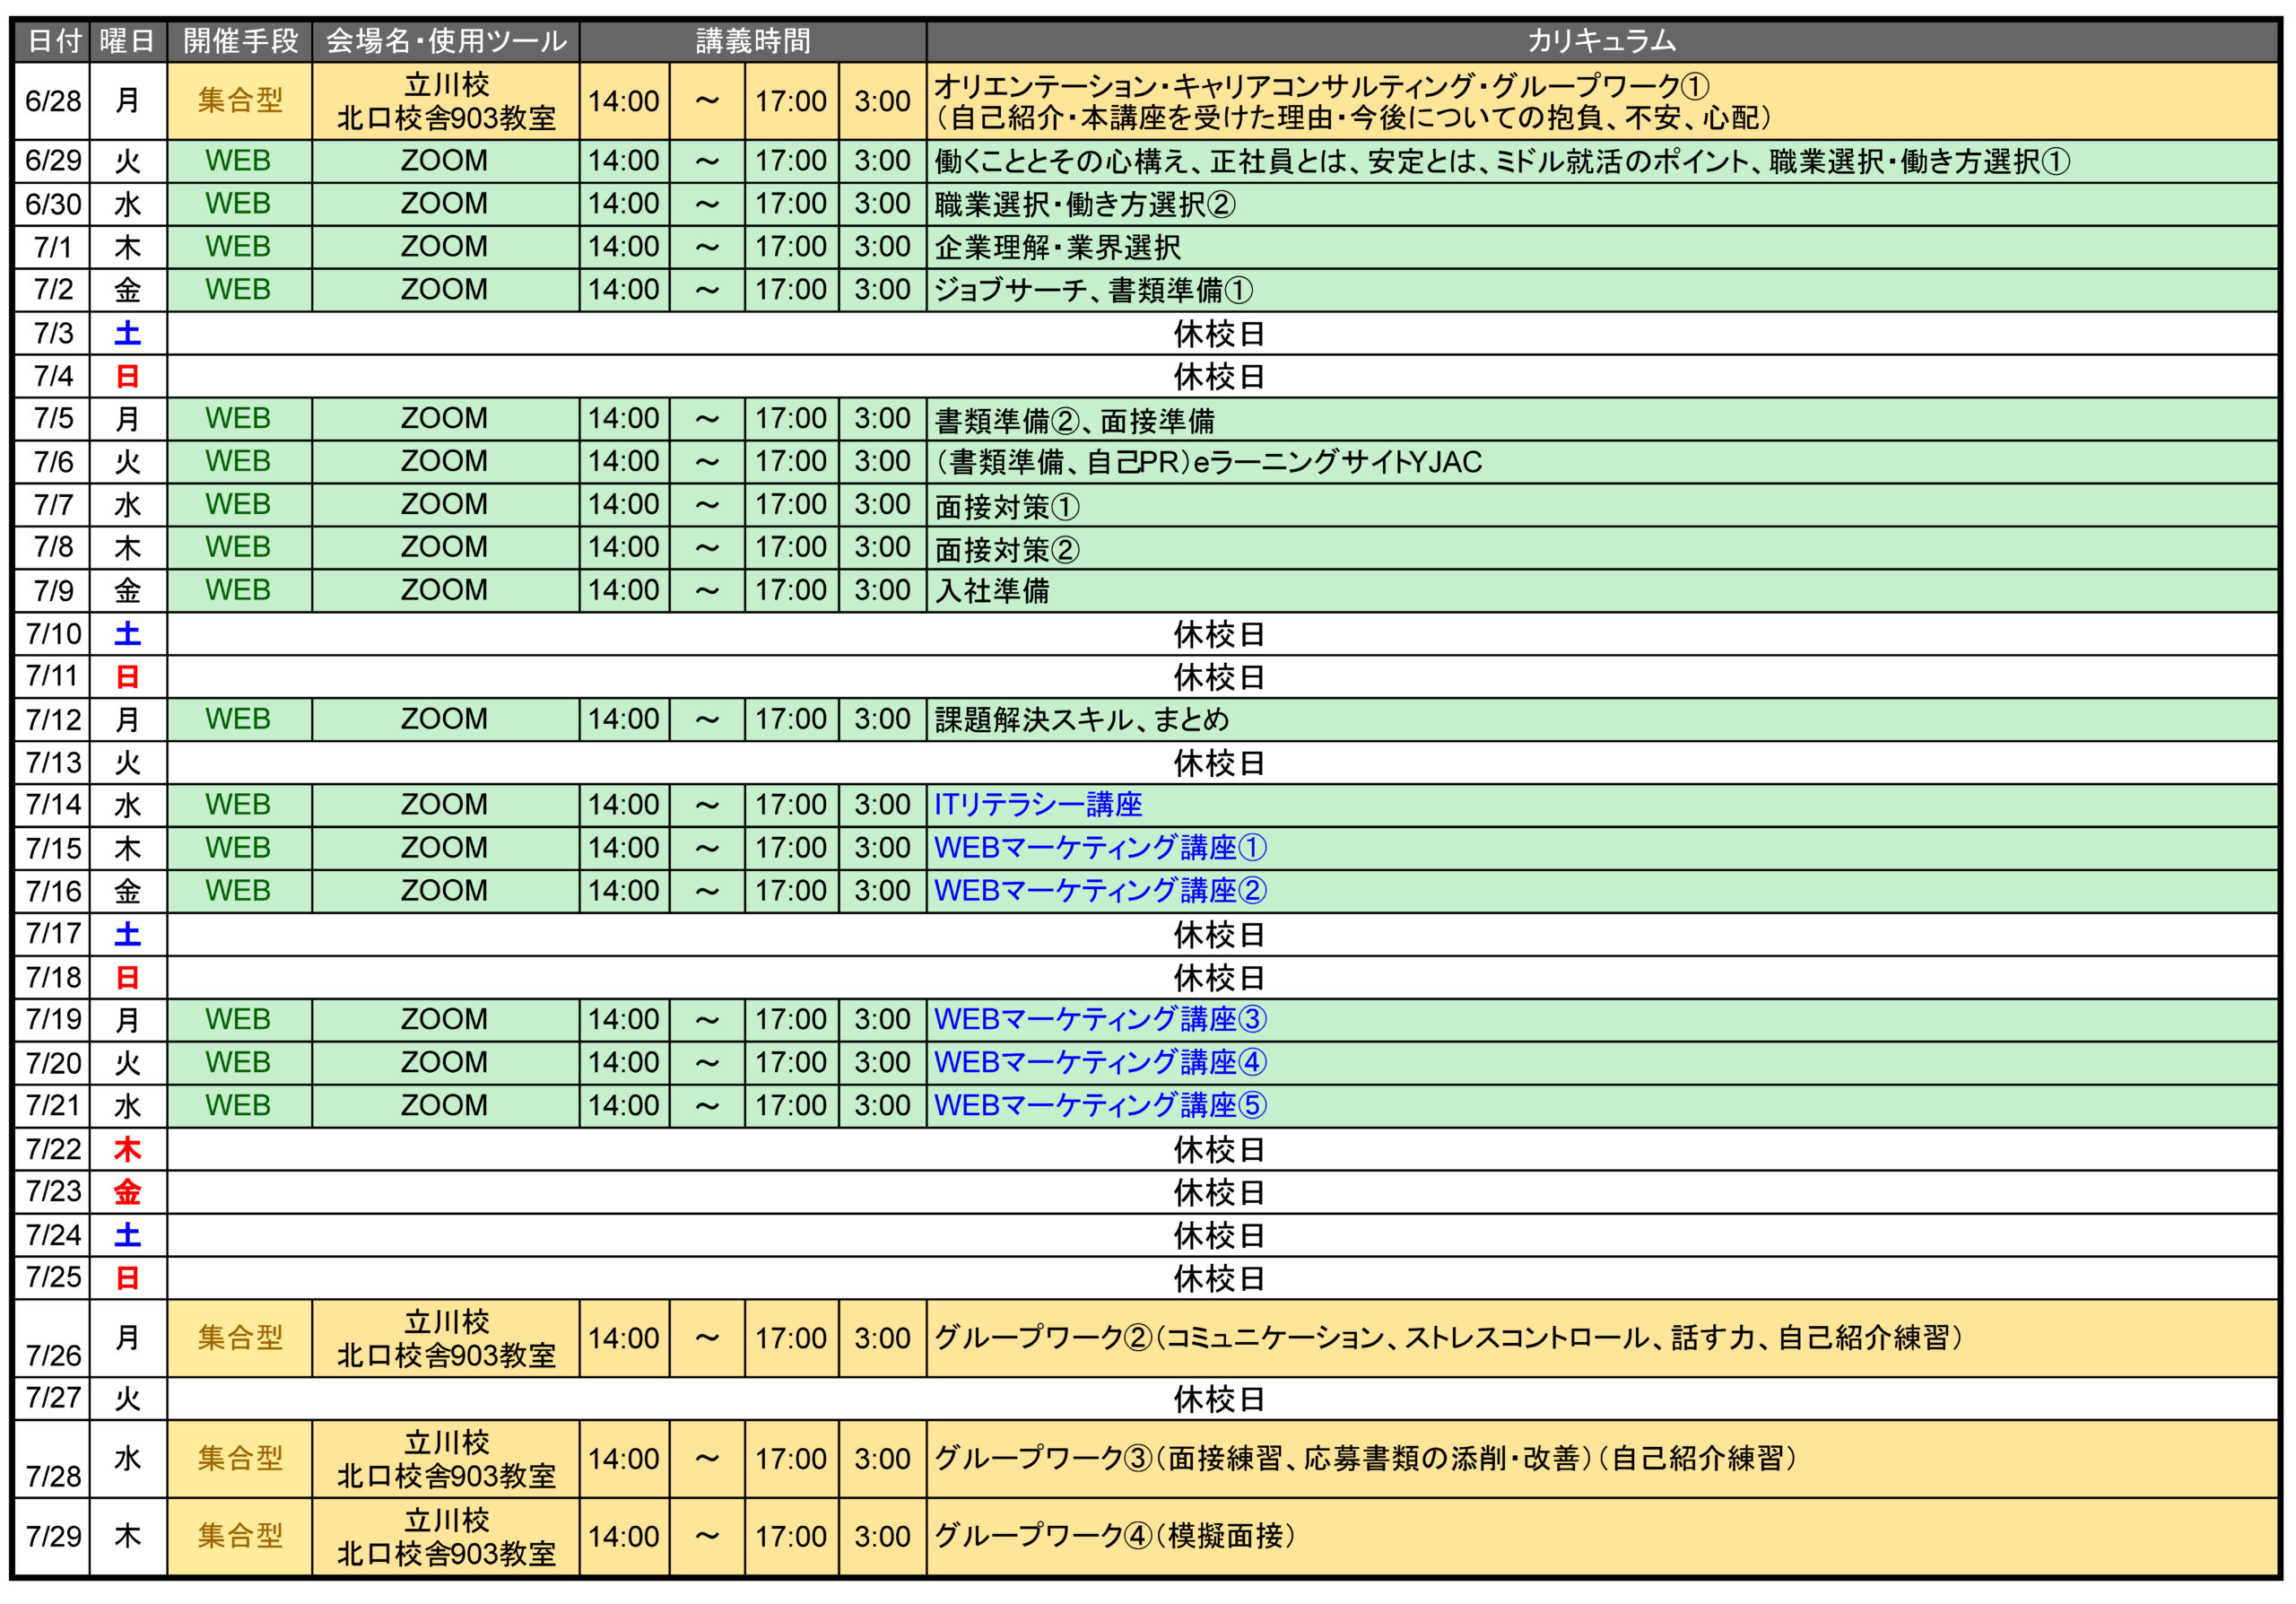Select 集合型 in the 6/28 row
This screenshot has width=2296, height=1604.
pyautogui.click(x=240, y=101)
